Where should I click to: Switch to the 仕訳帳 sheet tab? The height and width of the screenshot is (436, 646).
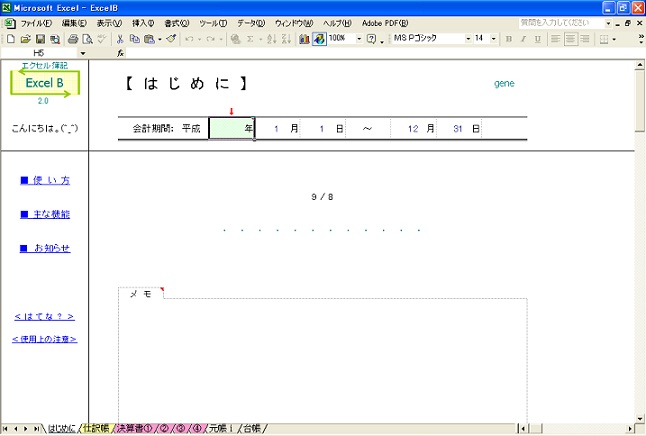coord(96,429)
